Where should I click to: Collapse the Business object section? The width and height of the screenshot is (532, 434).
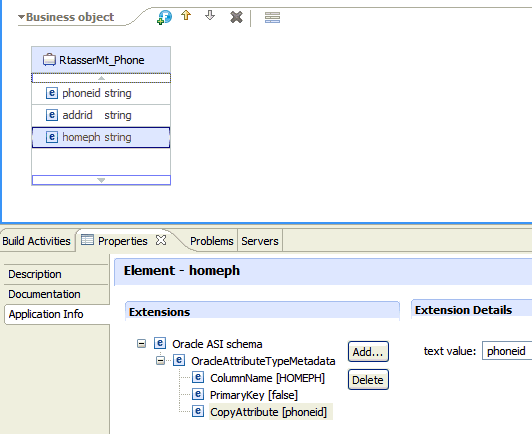[x=21, y=17]
